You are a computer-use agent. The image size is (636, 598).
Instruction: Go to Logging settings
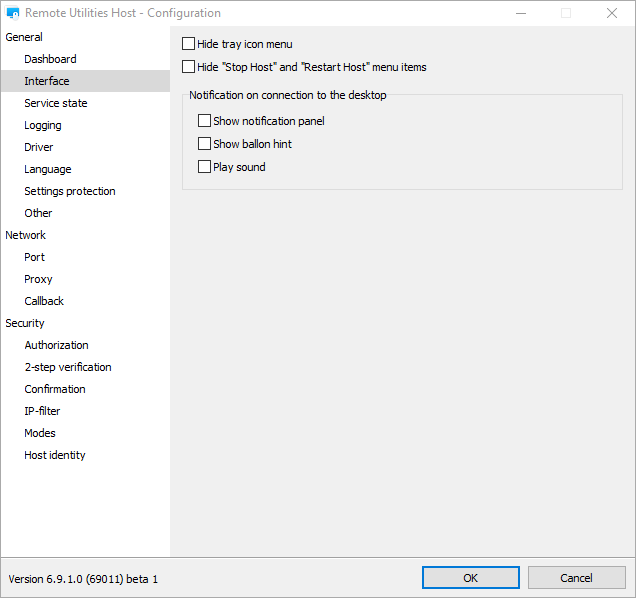pyautogui.click(x=43, y=125)
